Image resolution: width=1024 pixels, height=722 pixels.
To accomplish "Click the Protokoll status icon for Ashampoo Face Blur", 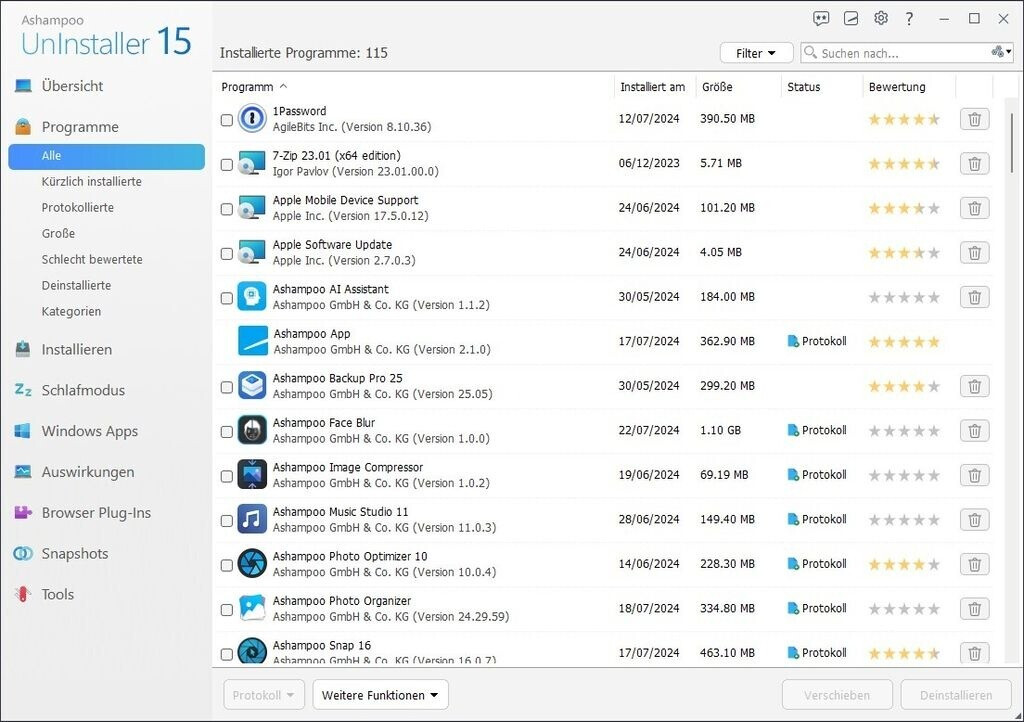I will click(x=793, y=430).
